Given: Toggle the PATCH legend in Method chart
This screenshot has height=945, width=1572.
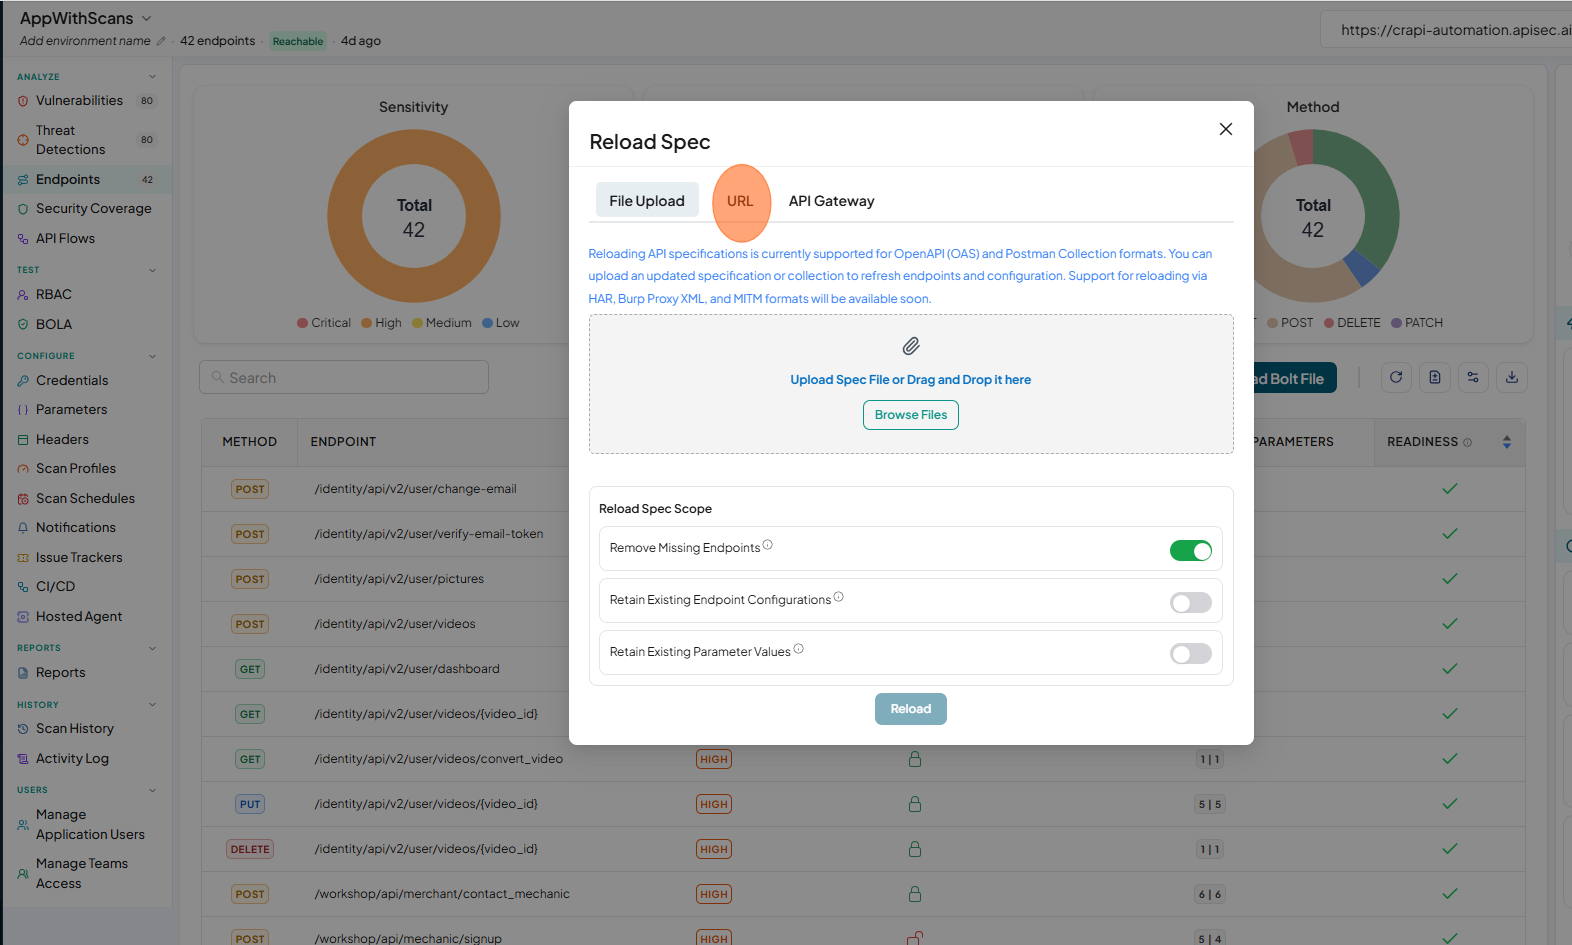Looking at the screenshot, I should [x=1417, y=323].
